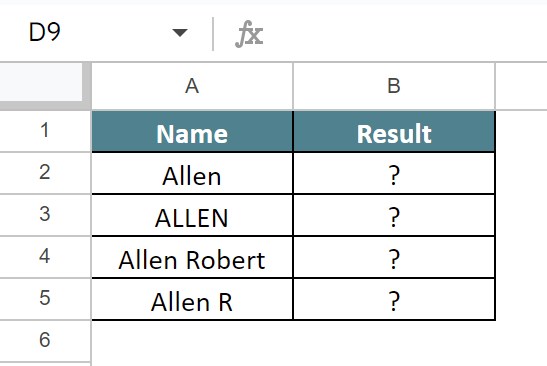Select row 1 header
The height and width of the screenshot is (366, 547).
(x=45, y=131)
